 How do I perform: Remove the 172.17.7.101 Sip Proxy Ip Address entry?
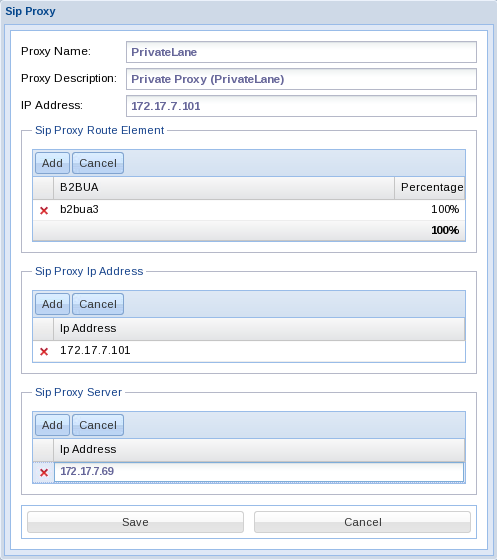pos(44,351)
